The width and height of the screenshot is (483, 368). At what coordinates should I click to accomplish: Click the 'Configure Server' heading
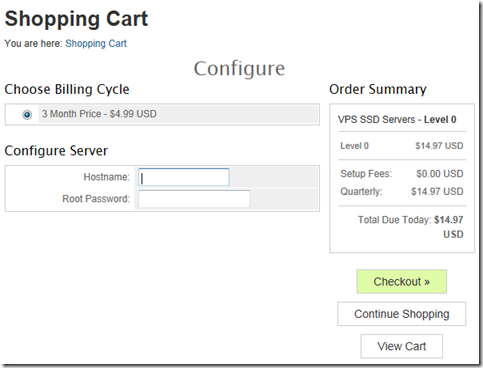56,151
